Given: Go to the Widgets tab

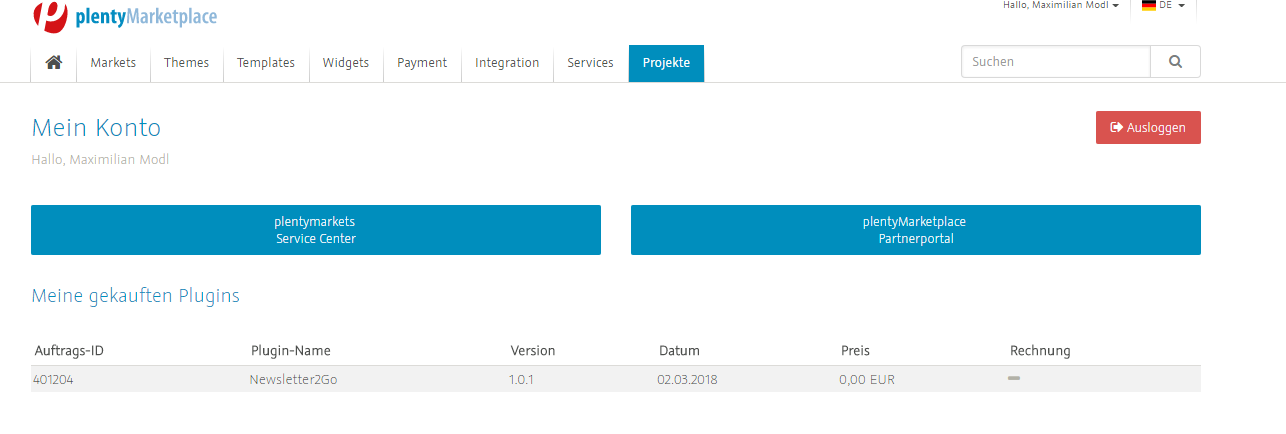Looking at the screenshot, I should point(346,62).
